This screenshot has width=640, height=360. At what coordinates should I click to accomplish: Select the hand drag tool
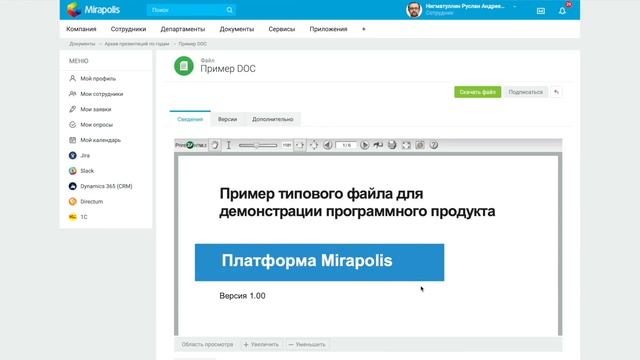pos(215,145)
